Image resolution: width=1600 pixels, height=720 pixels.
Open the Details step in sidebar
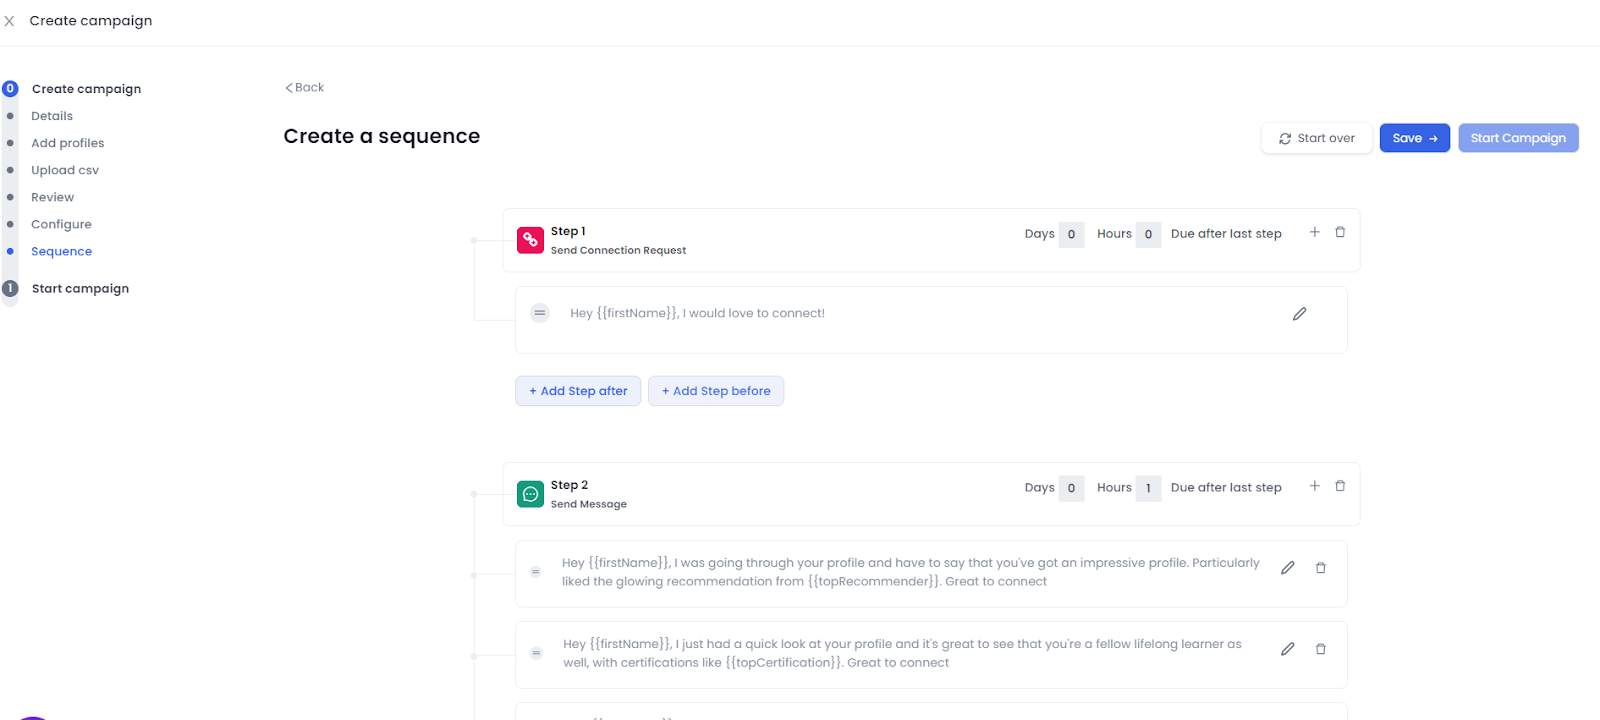pyautogui.click(x=52, y=116)
